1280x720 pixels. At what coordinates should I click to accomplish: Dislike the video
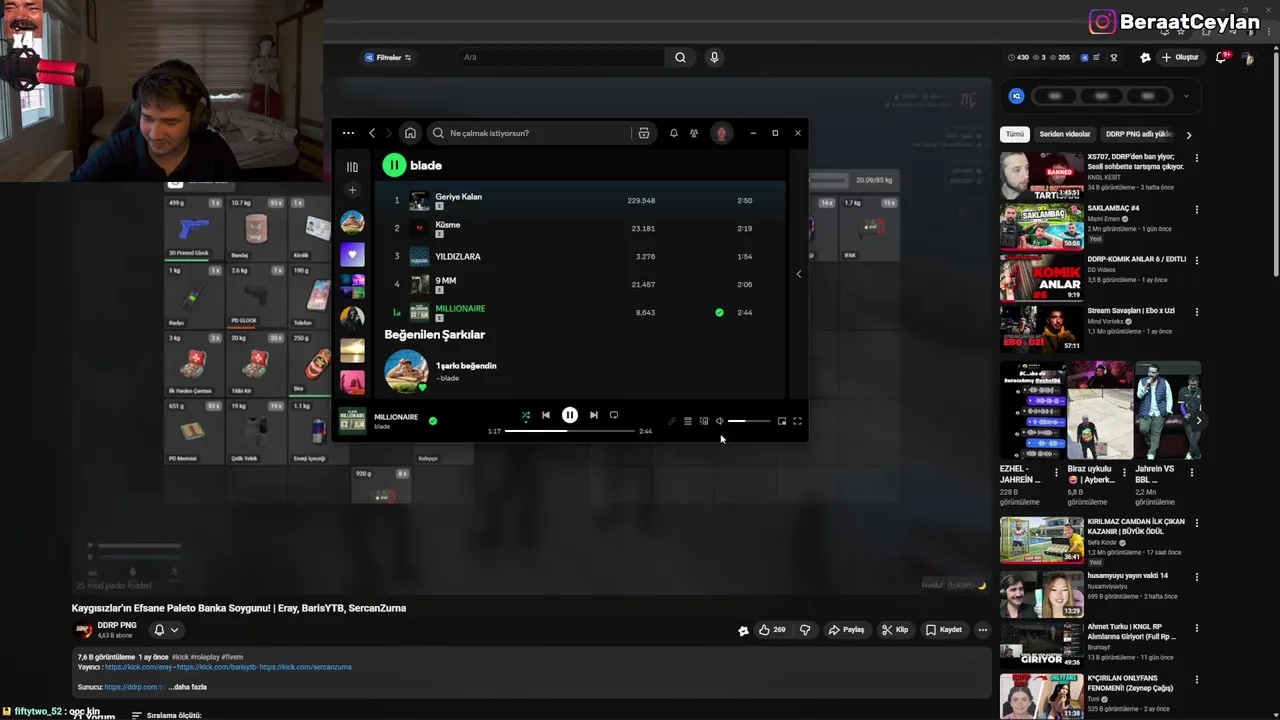[x=805, y=630]
